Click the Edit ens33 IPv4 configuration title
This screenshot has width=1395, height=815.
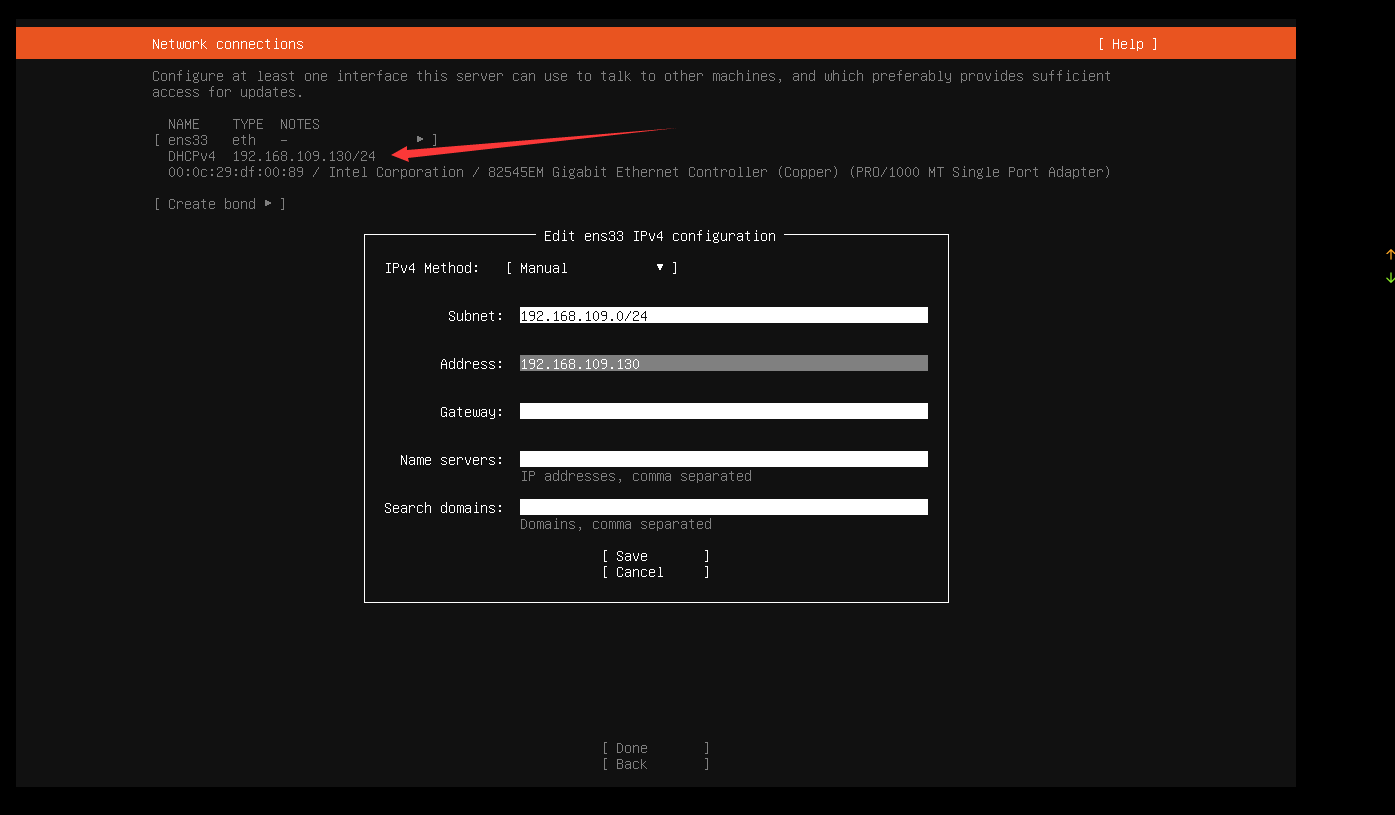click(x=660, y=236)
